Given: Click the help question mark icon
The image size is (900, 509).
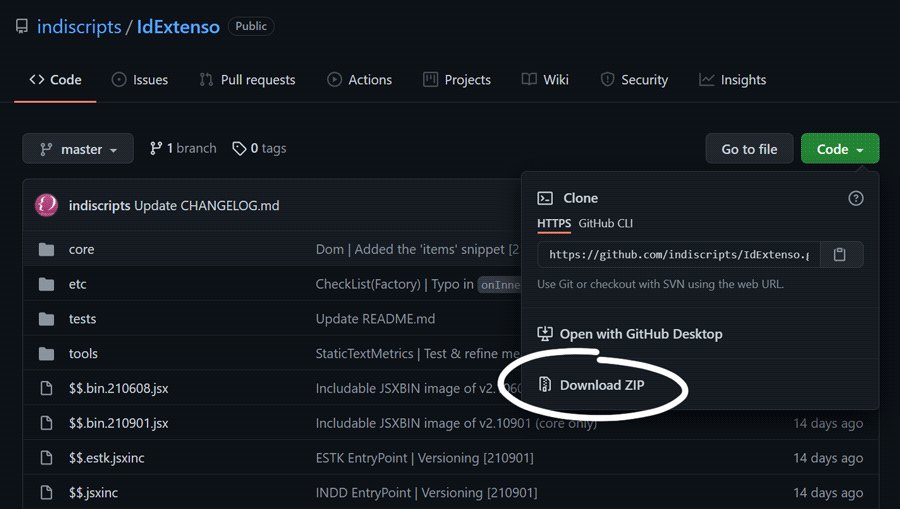Looking at the screenshot, I should coord(855,198).
